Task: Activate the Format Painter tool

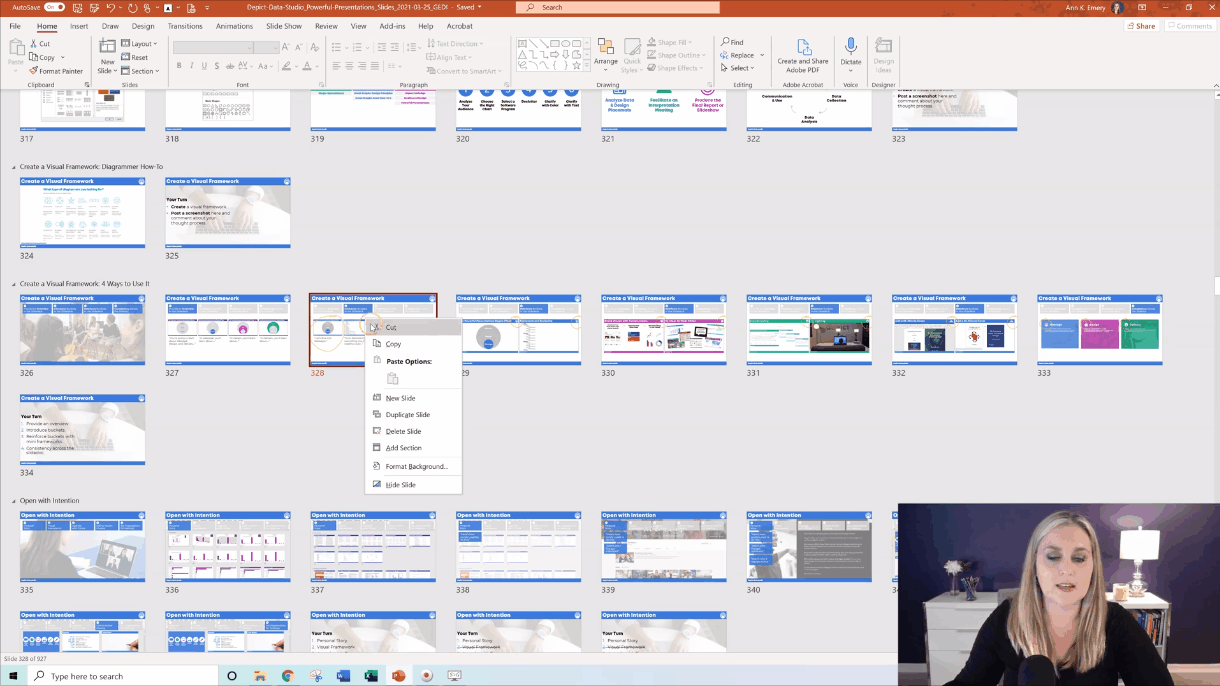Action: tap(56, 71)
